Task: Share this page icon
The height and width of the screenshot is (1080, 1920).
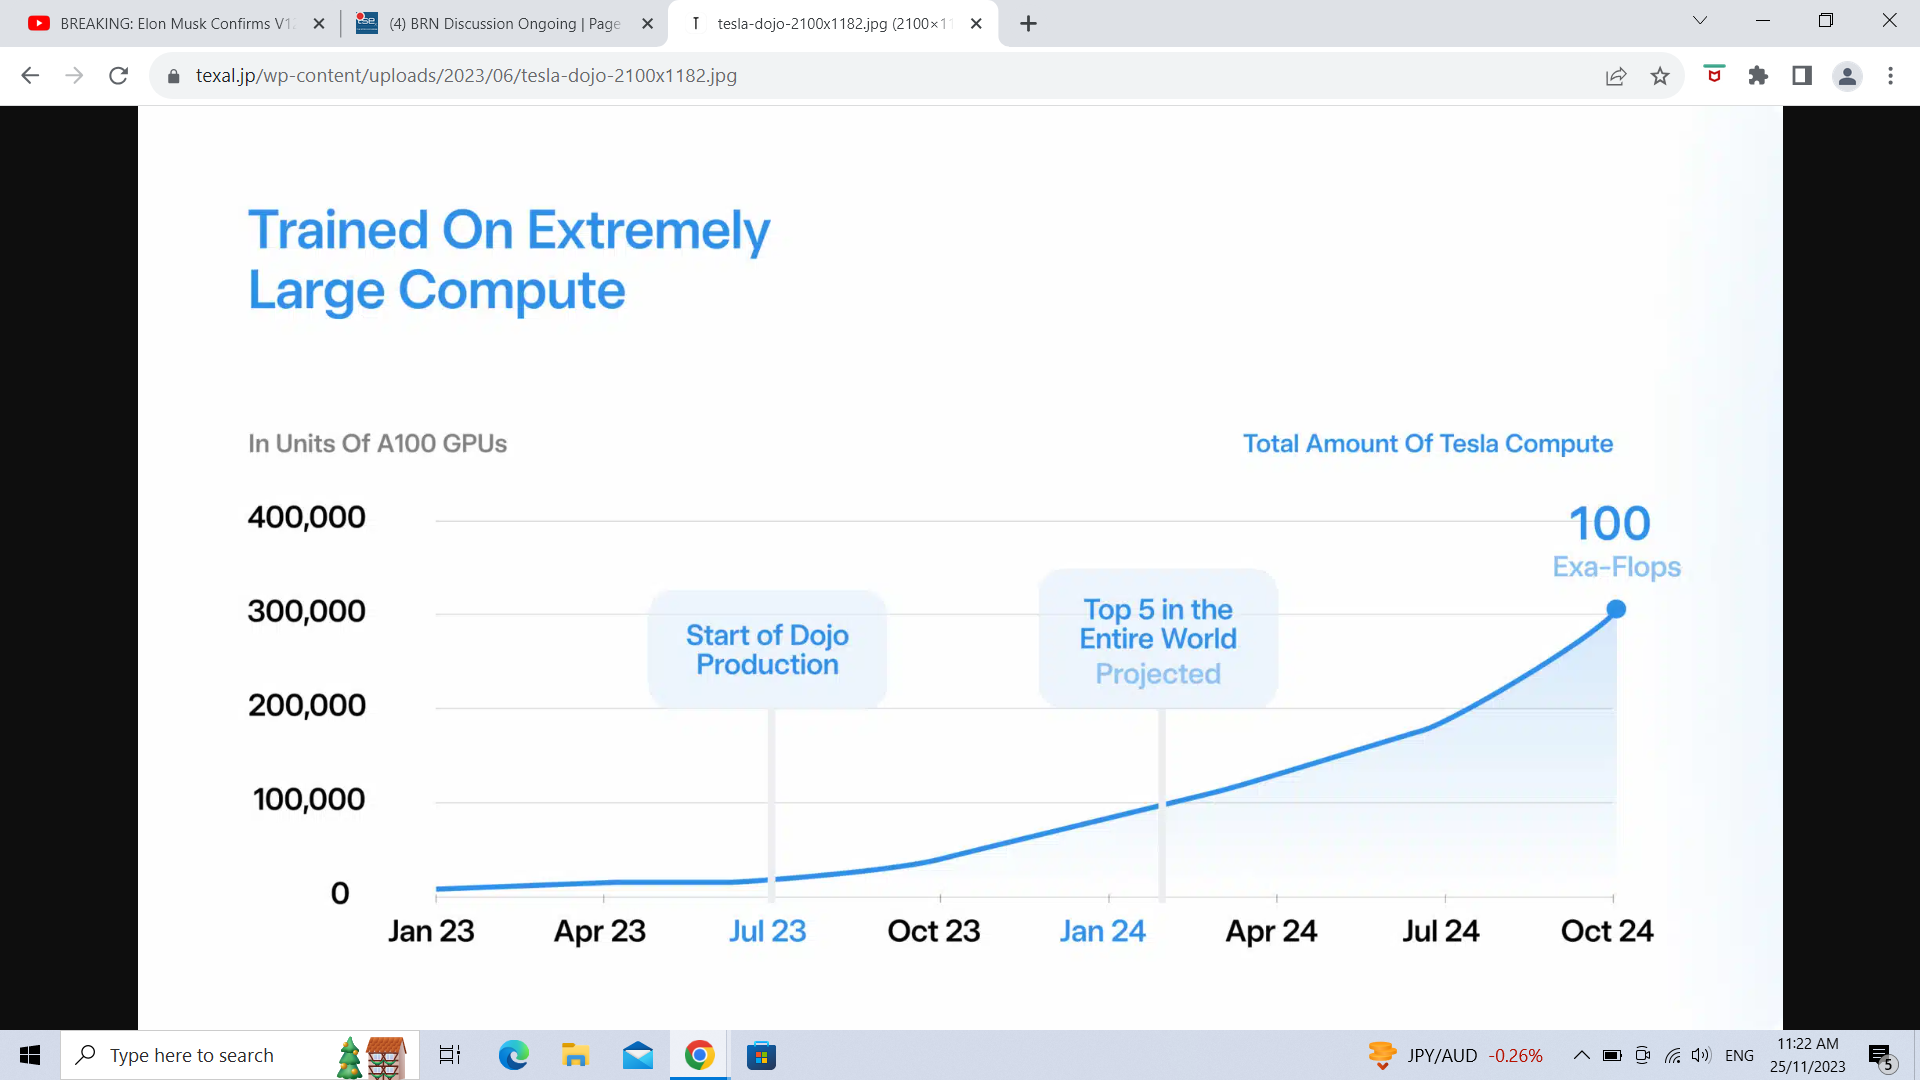Action: pos(1616,76)
